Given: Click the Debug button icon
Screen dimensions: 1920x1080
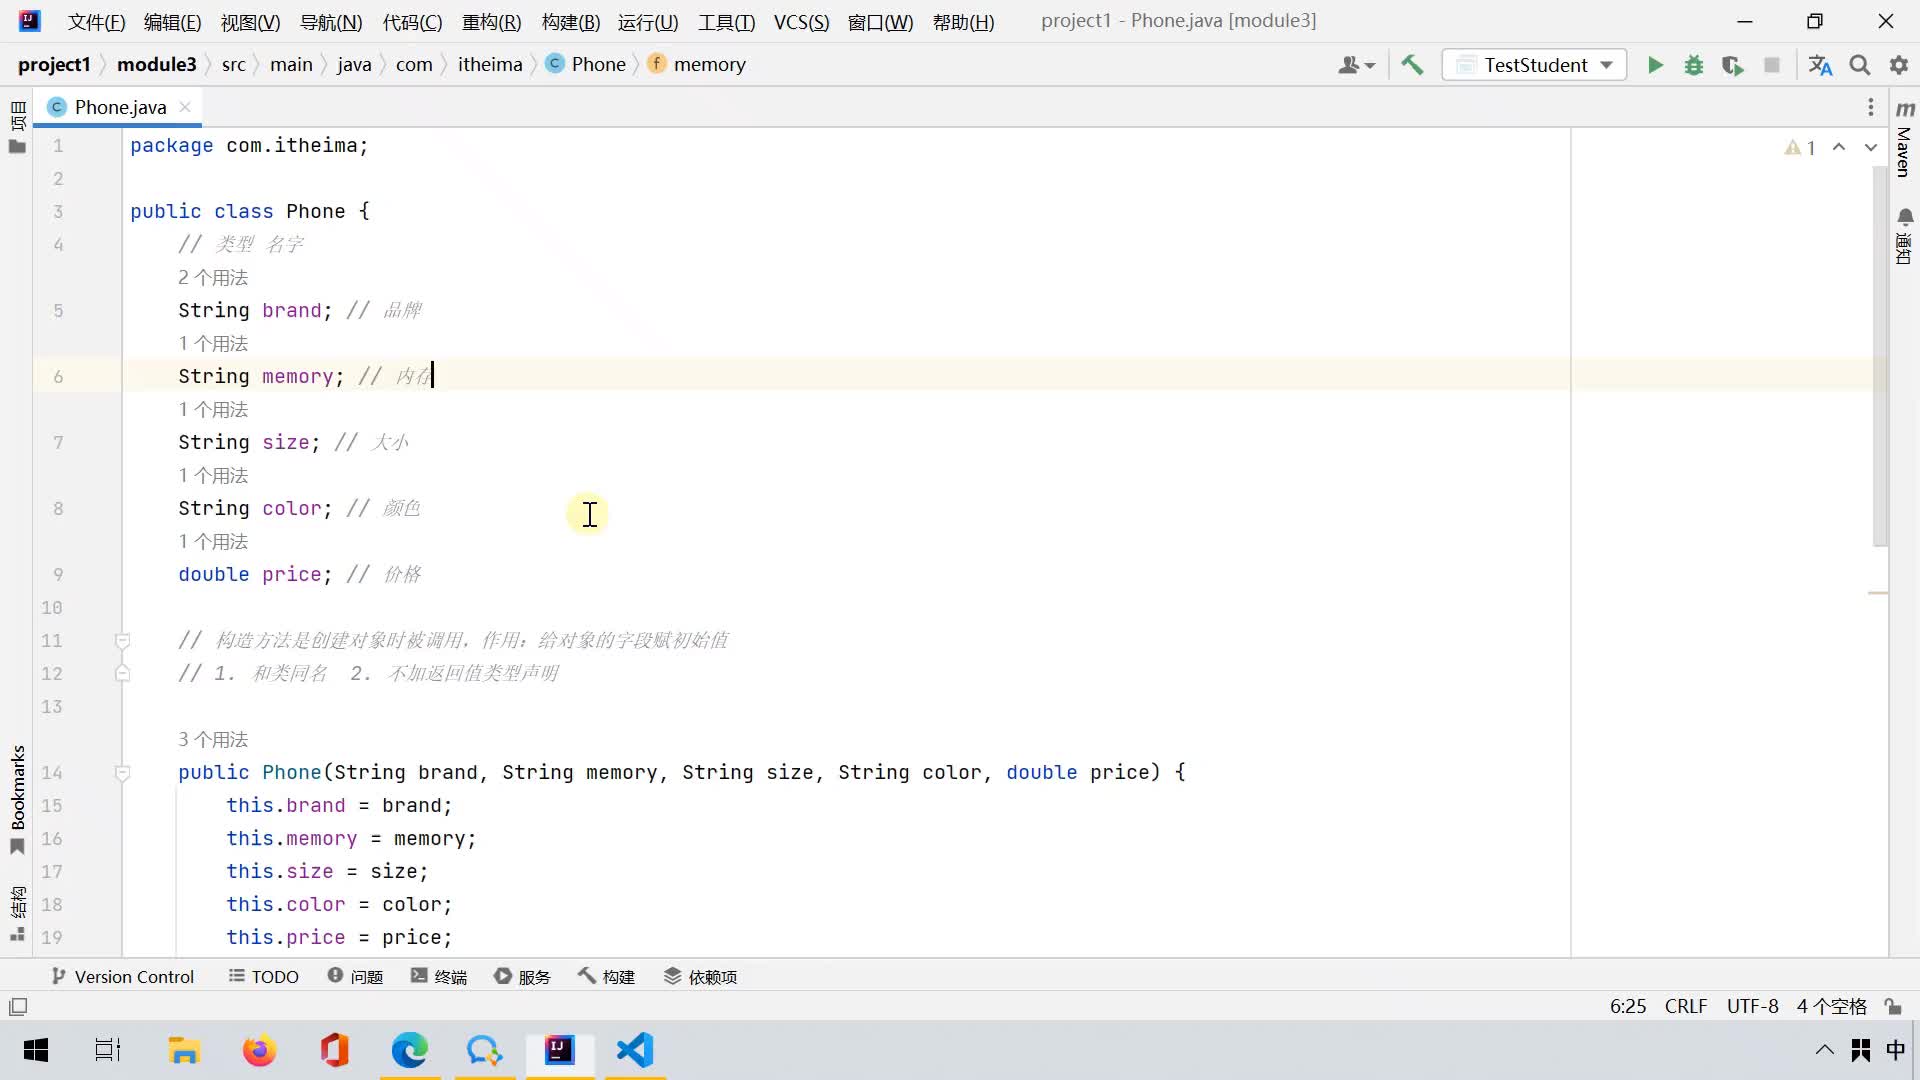Looking at the screenshot, I should (1695, 65).
